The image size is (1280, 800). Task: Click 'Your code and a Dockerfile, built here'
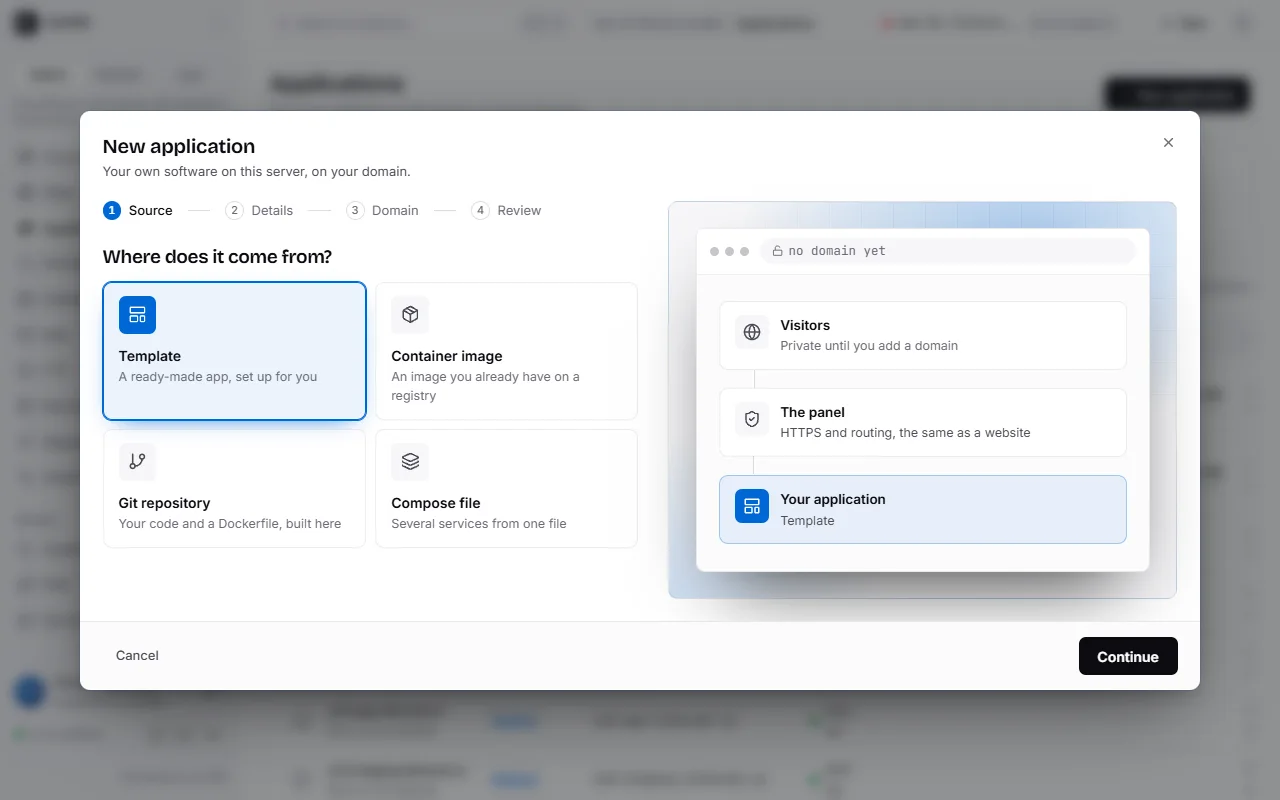tap(230, 524)
